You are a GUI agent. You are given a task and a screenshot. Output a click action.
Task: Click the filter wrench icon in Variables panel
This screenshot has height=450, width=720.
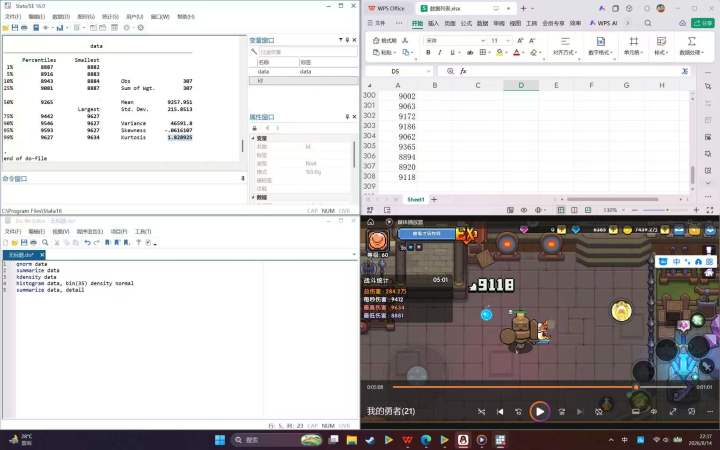[254, 52]
